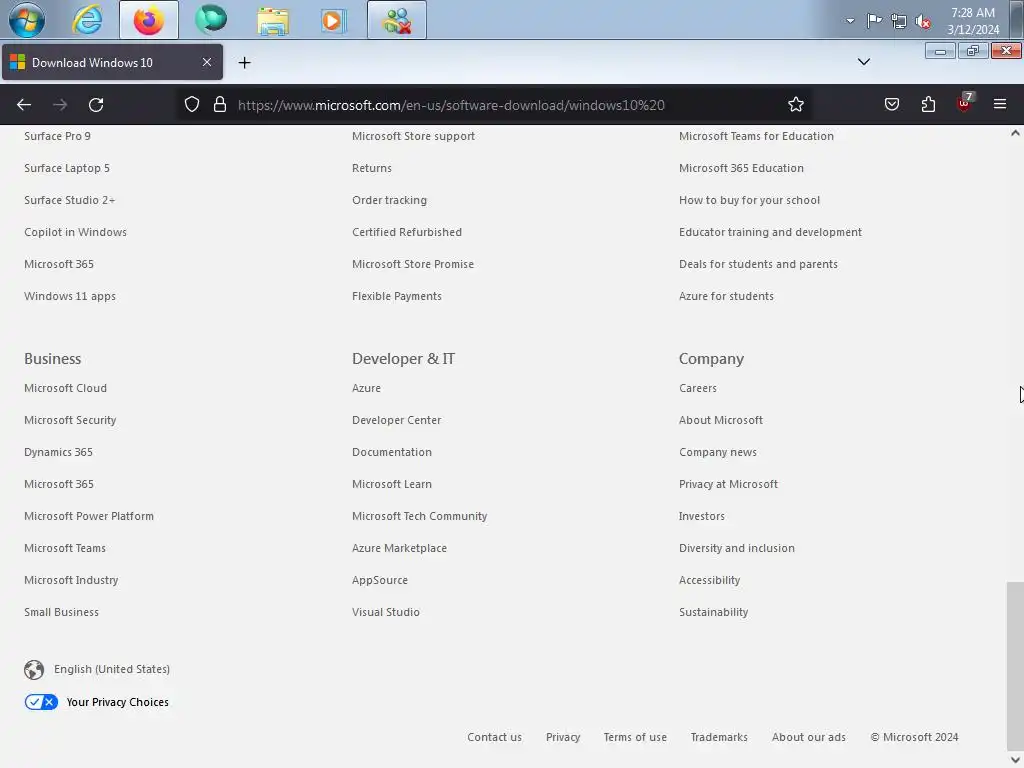Open Dynamics 365 link
The width and height of the screenshot is (1024, 768).
tap(58, 452)
